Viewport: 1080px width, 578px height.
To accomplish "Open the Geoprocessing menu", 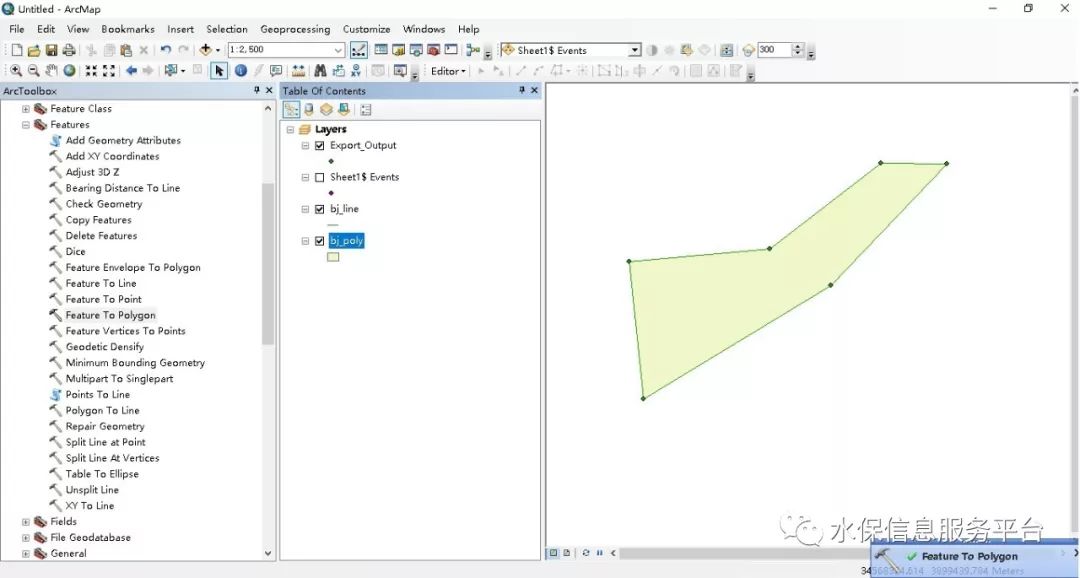I will (x=295, y=29).
